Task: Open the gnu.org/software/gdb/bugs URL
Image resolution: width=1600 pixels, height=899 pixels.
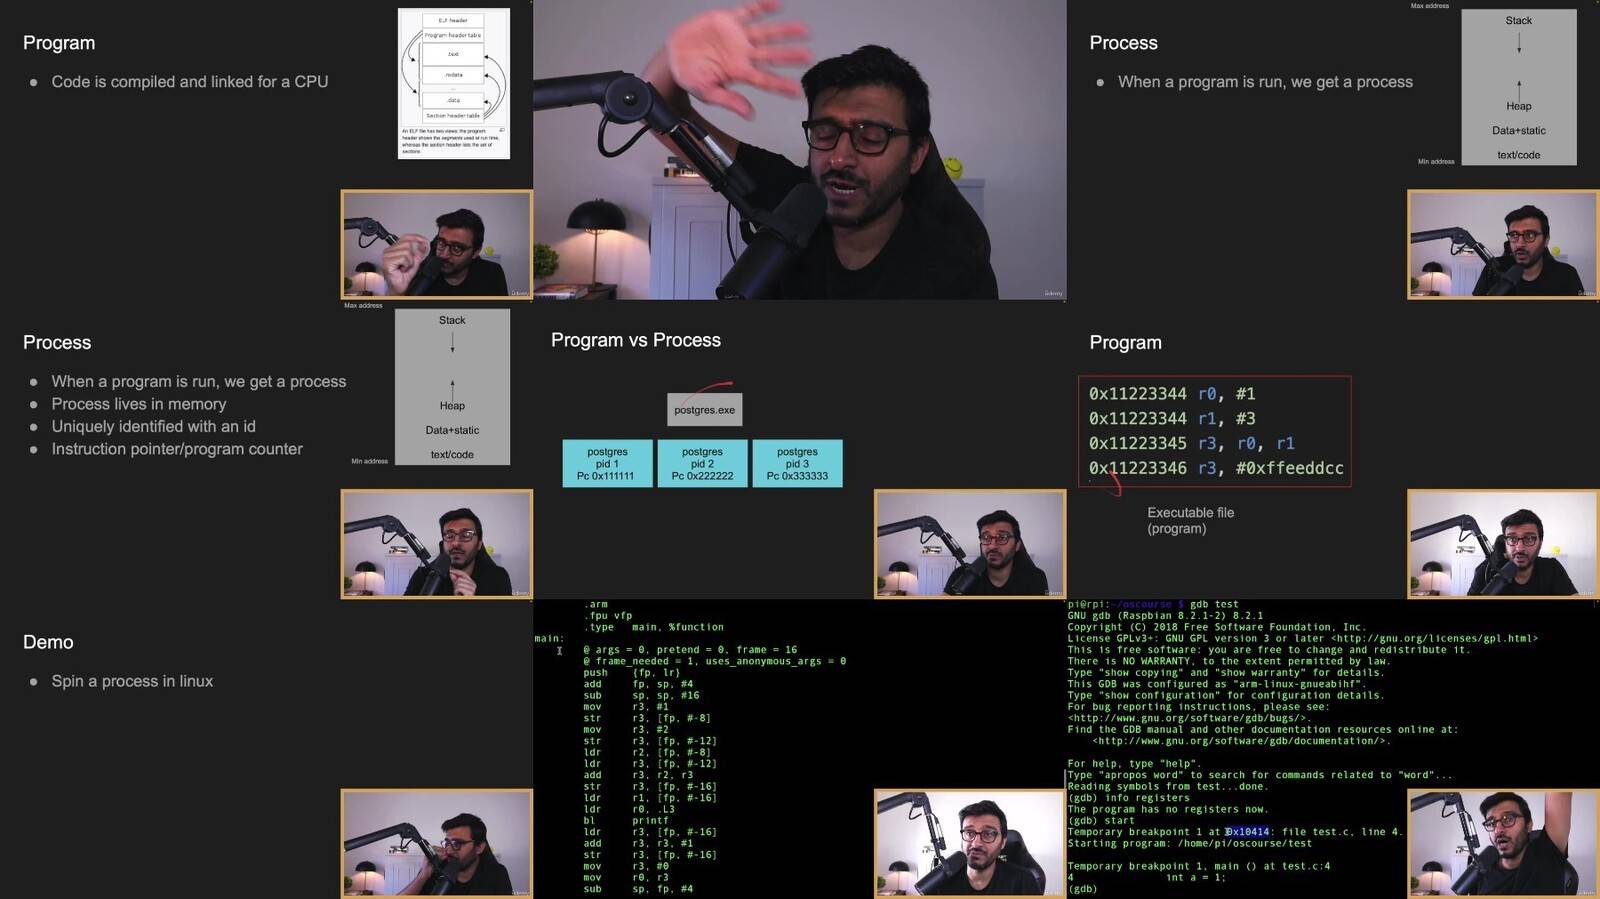Action: (1188, 718)
